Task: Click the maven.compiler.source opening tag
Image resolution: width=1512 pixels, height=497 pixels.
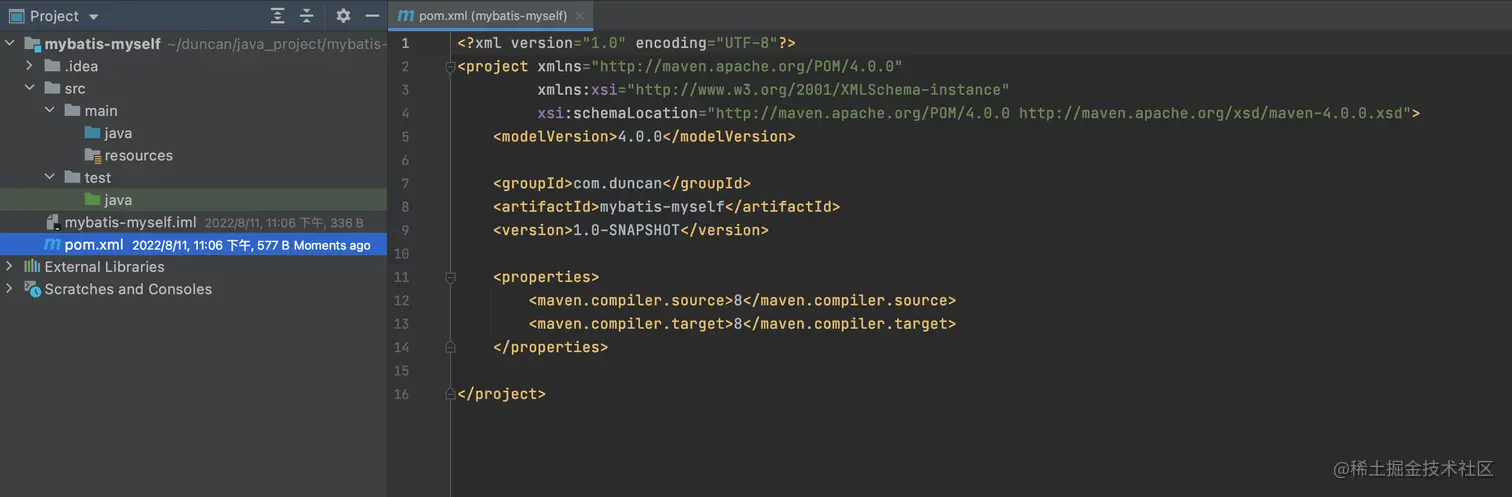Action: click(x=631, y=300)
